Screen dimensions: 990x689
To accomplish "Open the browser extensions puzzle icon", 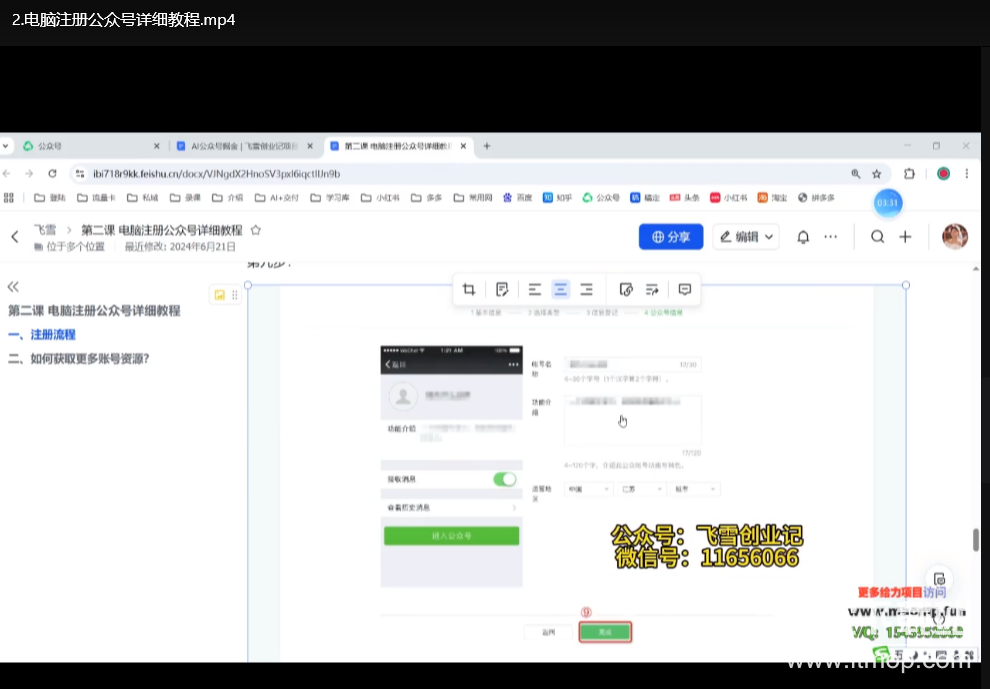I will tap(909, 174).
